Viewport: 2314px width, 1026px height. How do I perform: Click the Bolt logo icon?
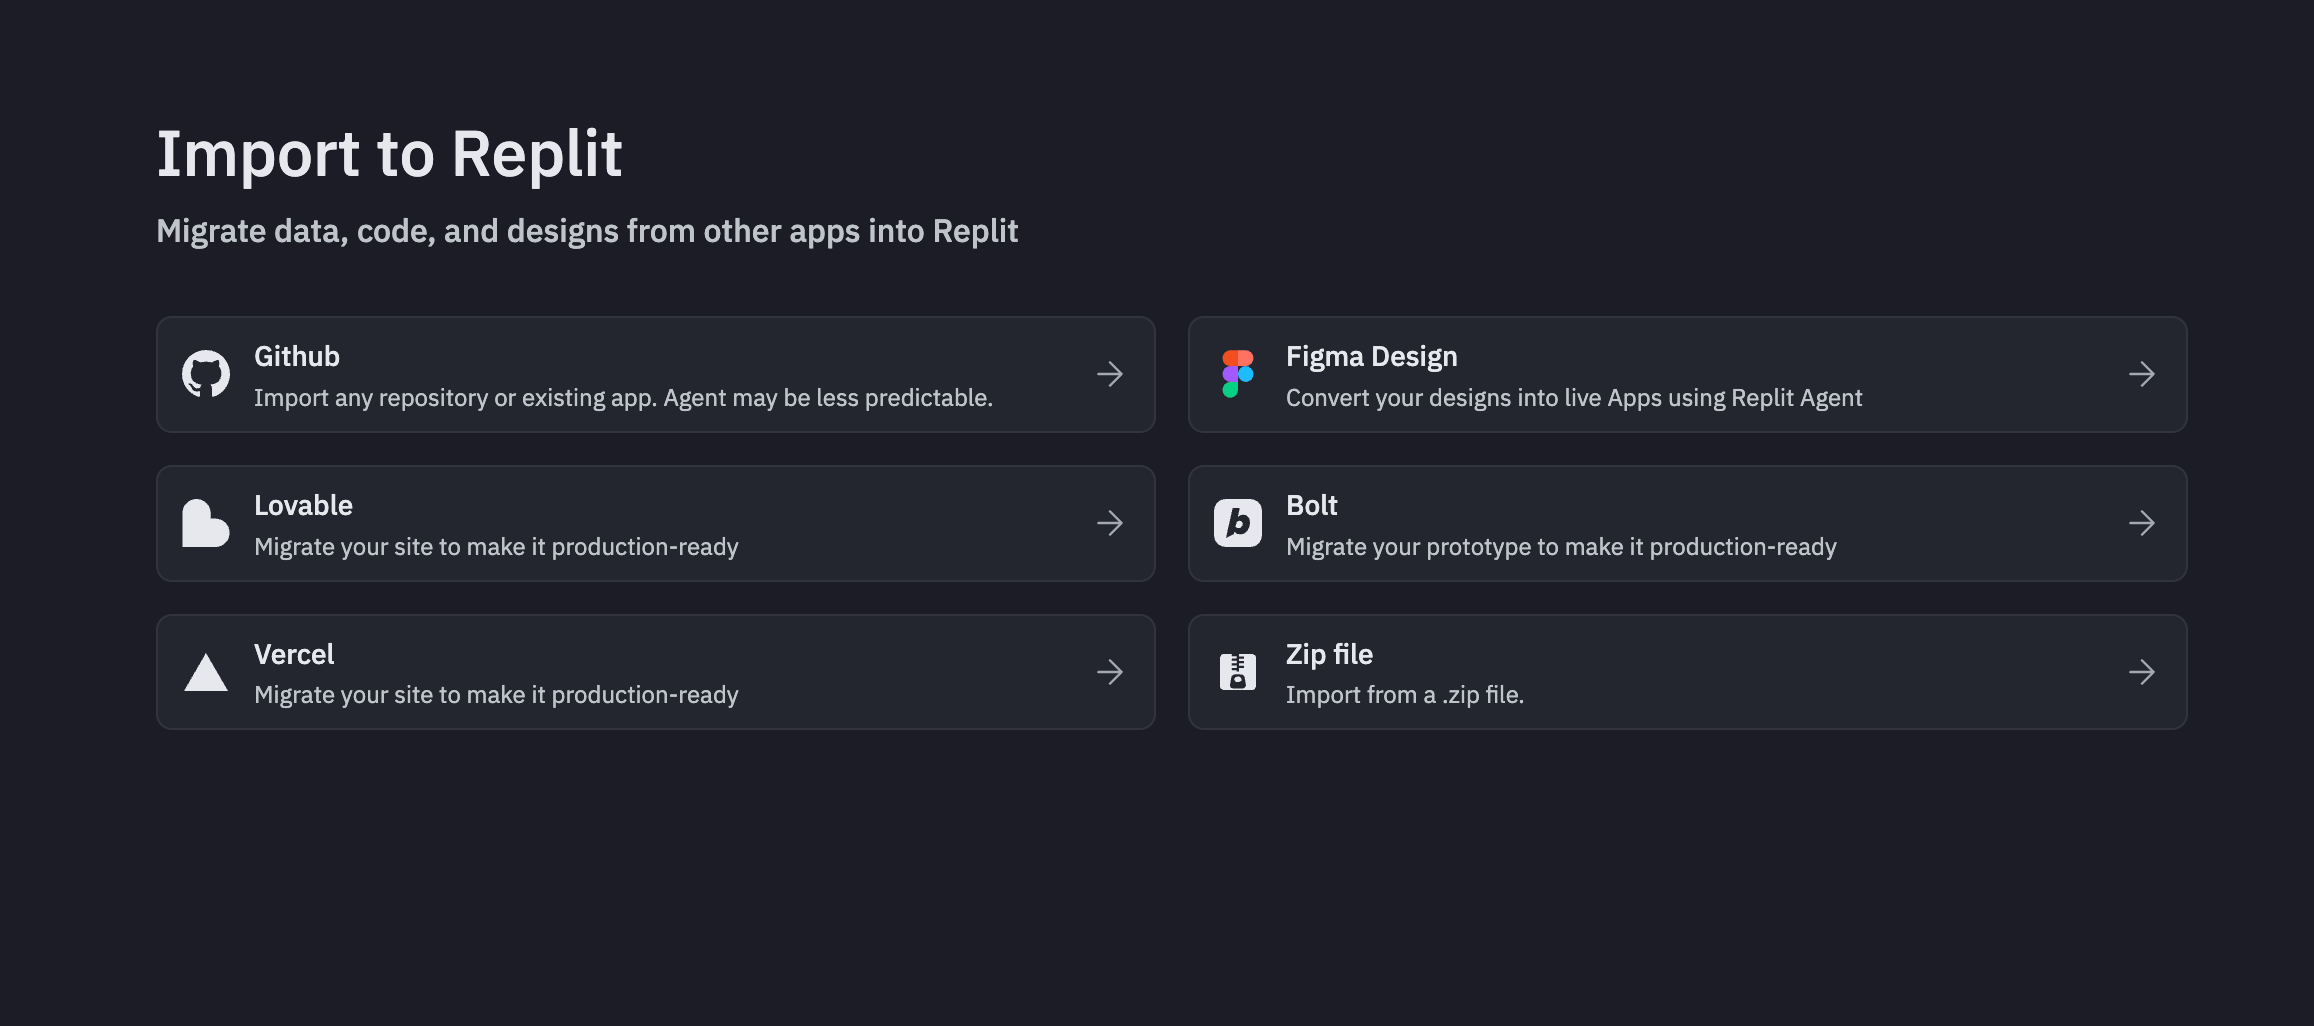pos(1237,522)
